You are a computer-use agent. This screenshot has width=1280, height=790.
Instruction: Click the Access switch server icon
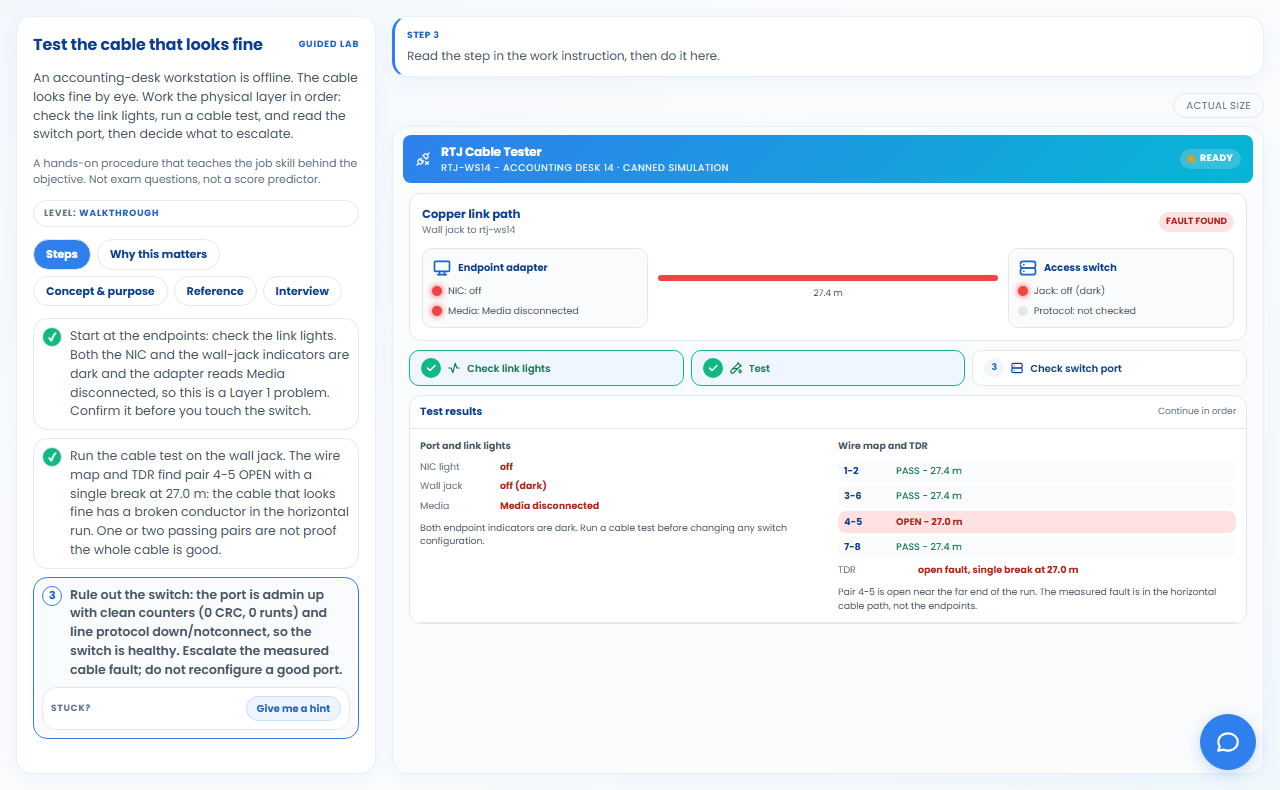[x=1027, y=268]
